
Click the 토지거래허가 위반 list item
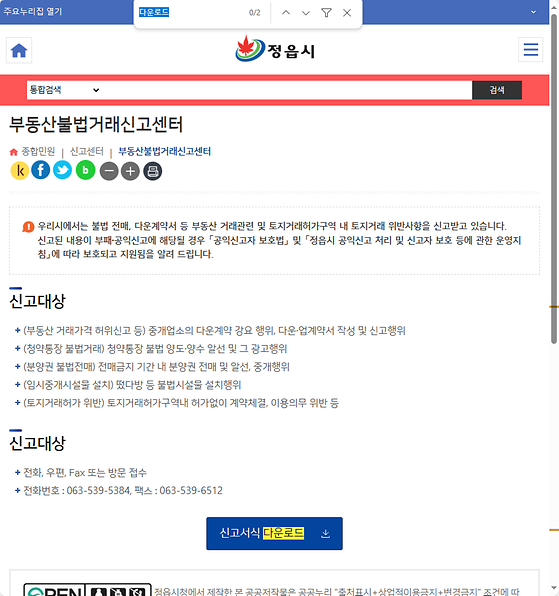tap(181, 403)
